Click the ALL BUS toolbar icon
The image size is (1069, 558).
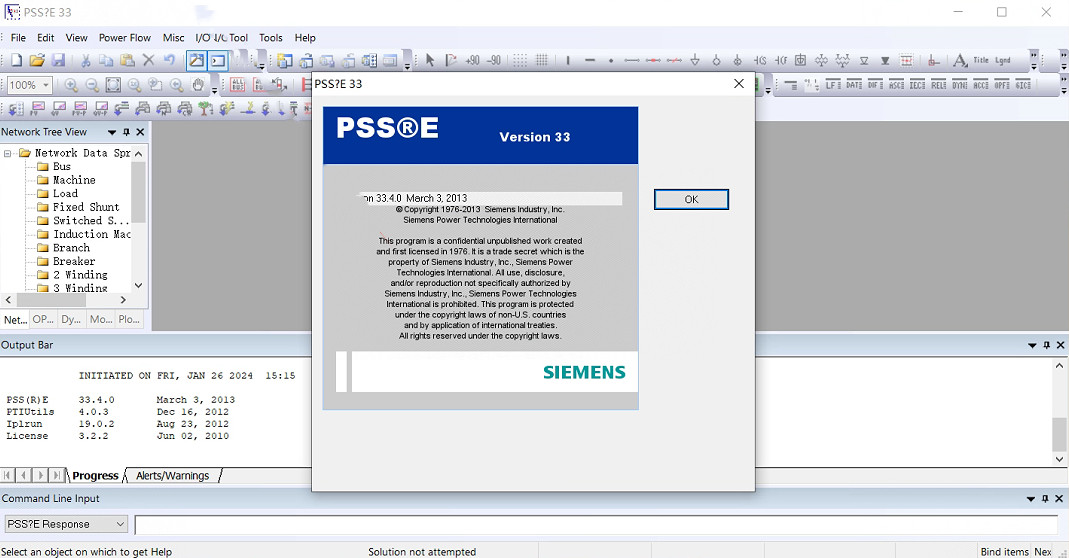click(x=237, y=85)
